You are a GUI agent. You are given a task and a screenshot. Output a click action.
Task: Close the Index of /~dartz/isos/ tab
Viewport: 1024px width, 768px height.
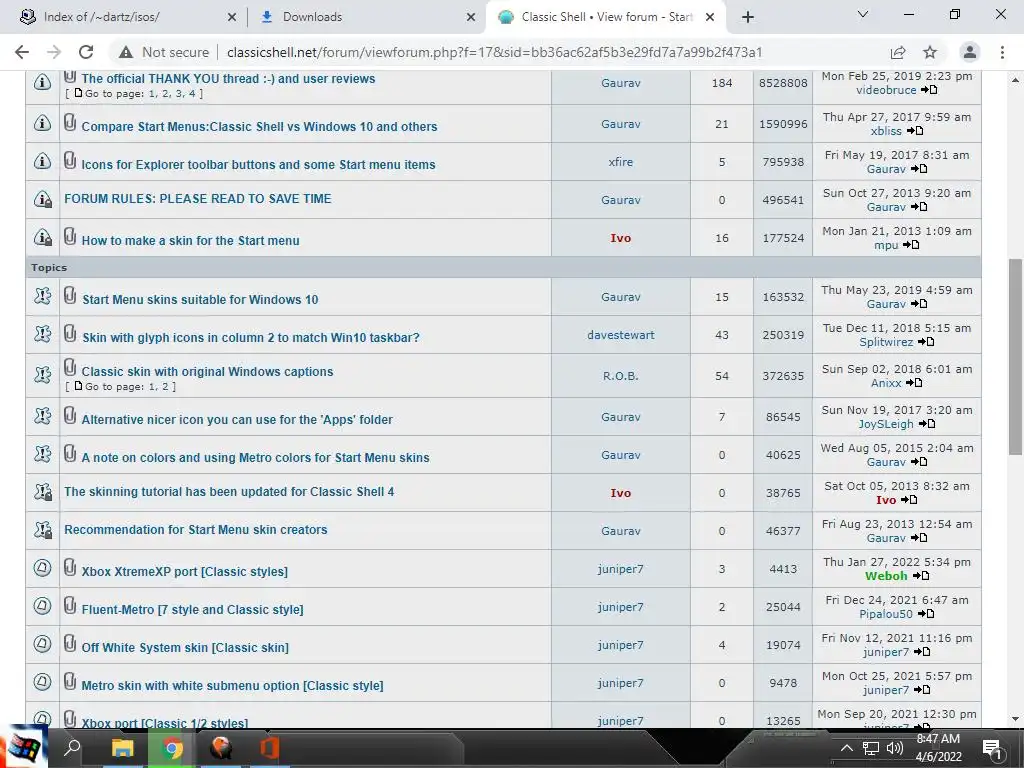[x=232, y=17]
